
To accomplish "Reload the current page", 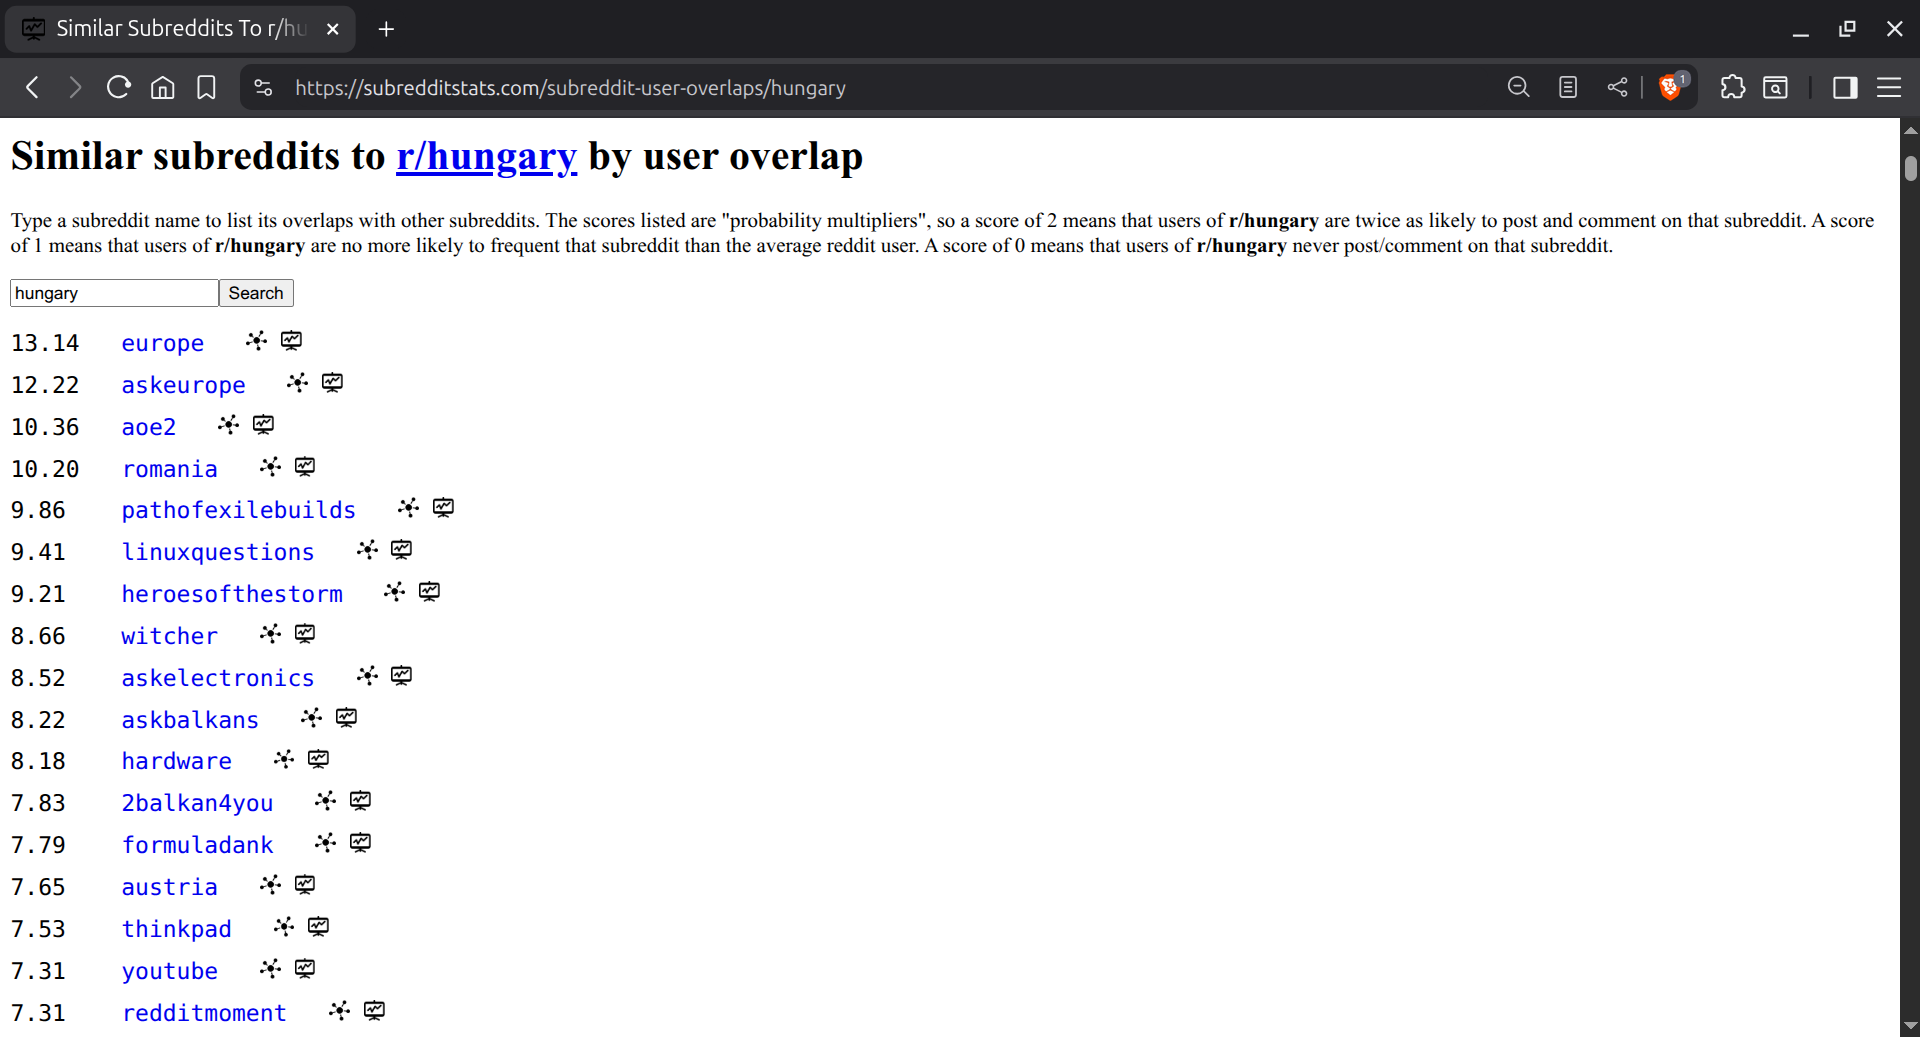I will (x=119, y=88).
